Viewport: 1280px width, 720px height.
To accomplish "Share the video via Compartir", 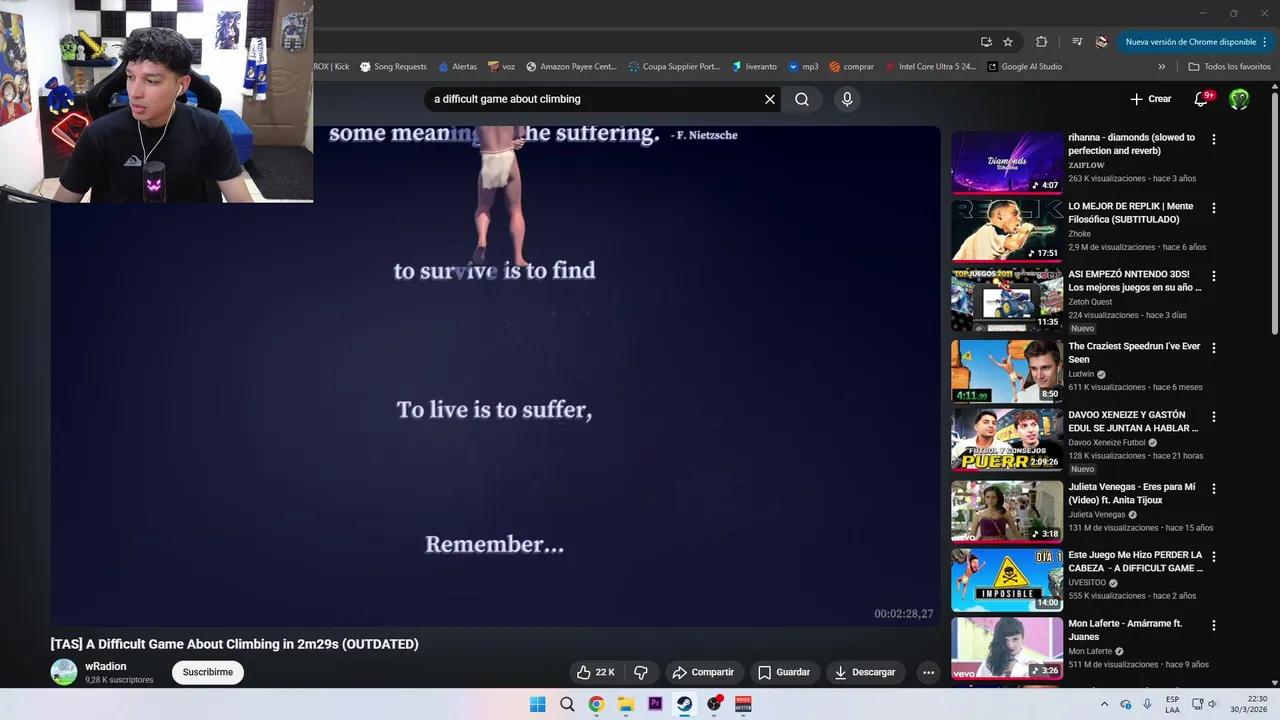I will (x=703, y=672).
